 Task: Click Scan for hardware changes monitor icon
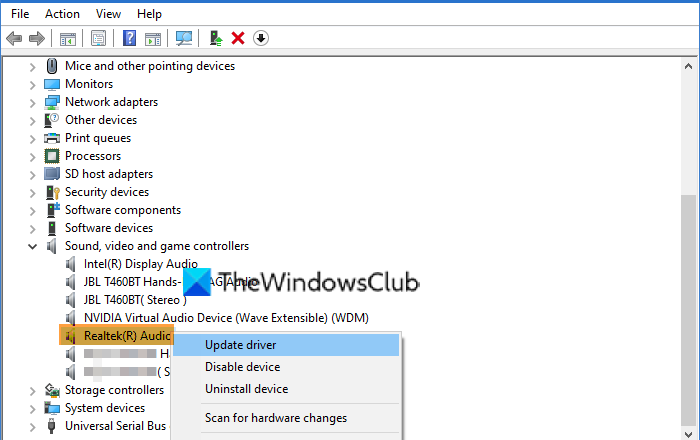[x=183, y=38]
